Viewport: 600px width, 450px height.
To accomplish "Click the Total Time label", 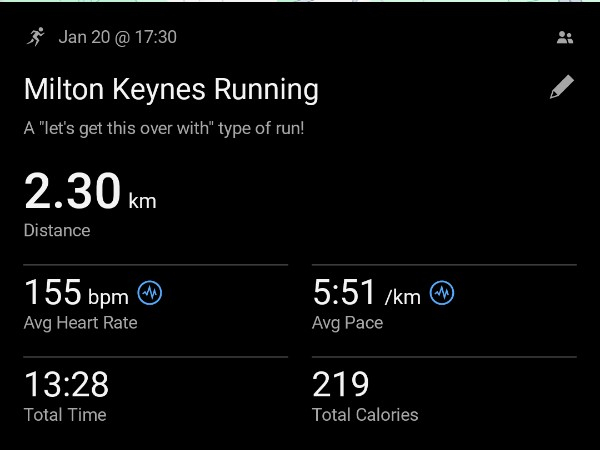I will coord(65,414).
